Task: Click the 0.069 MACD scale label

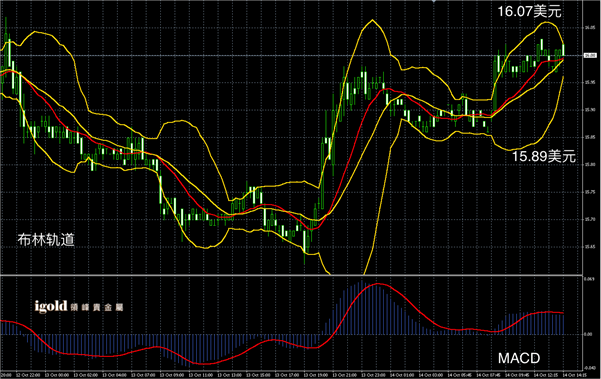Action: point(589,279)
